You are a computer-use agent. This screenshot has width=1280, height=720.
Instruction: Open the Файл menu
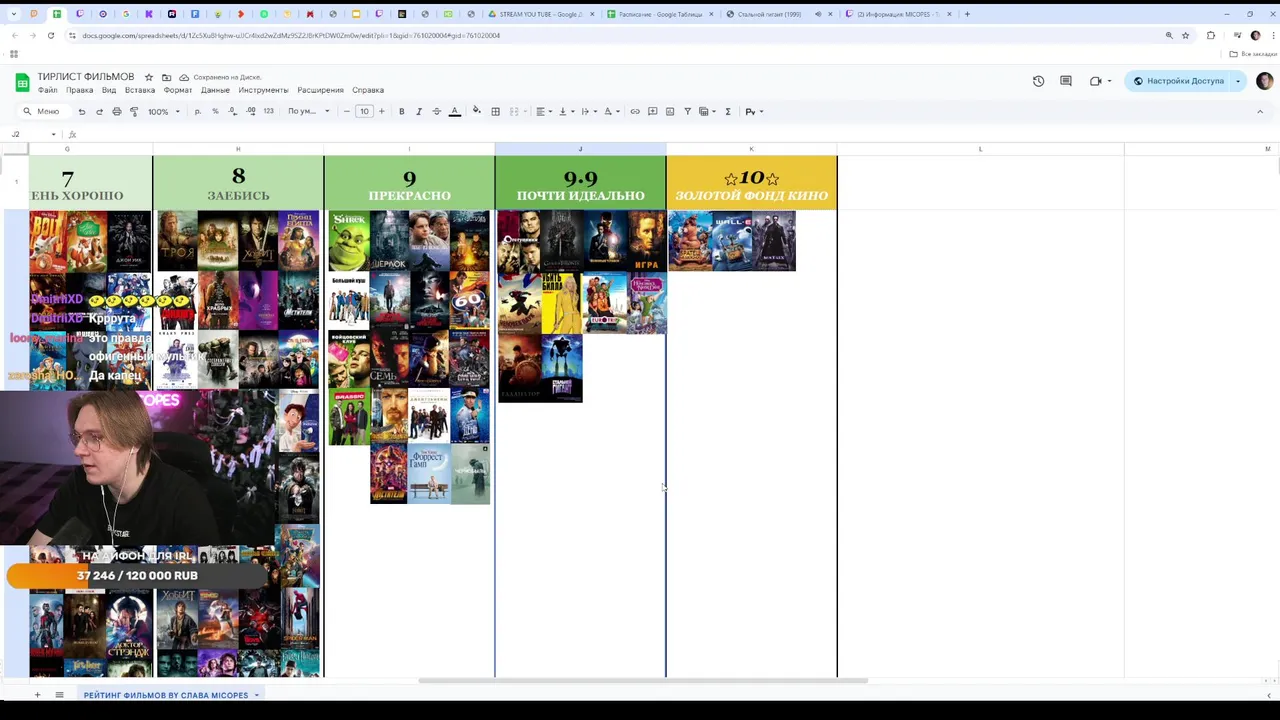pyautogui.click(x=47, y=90)
